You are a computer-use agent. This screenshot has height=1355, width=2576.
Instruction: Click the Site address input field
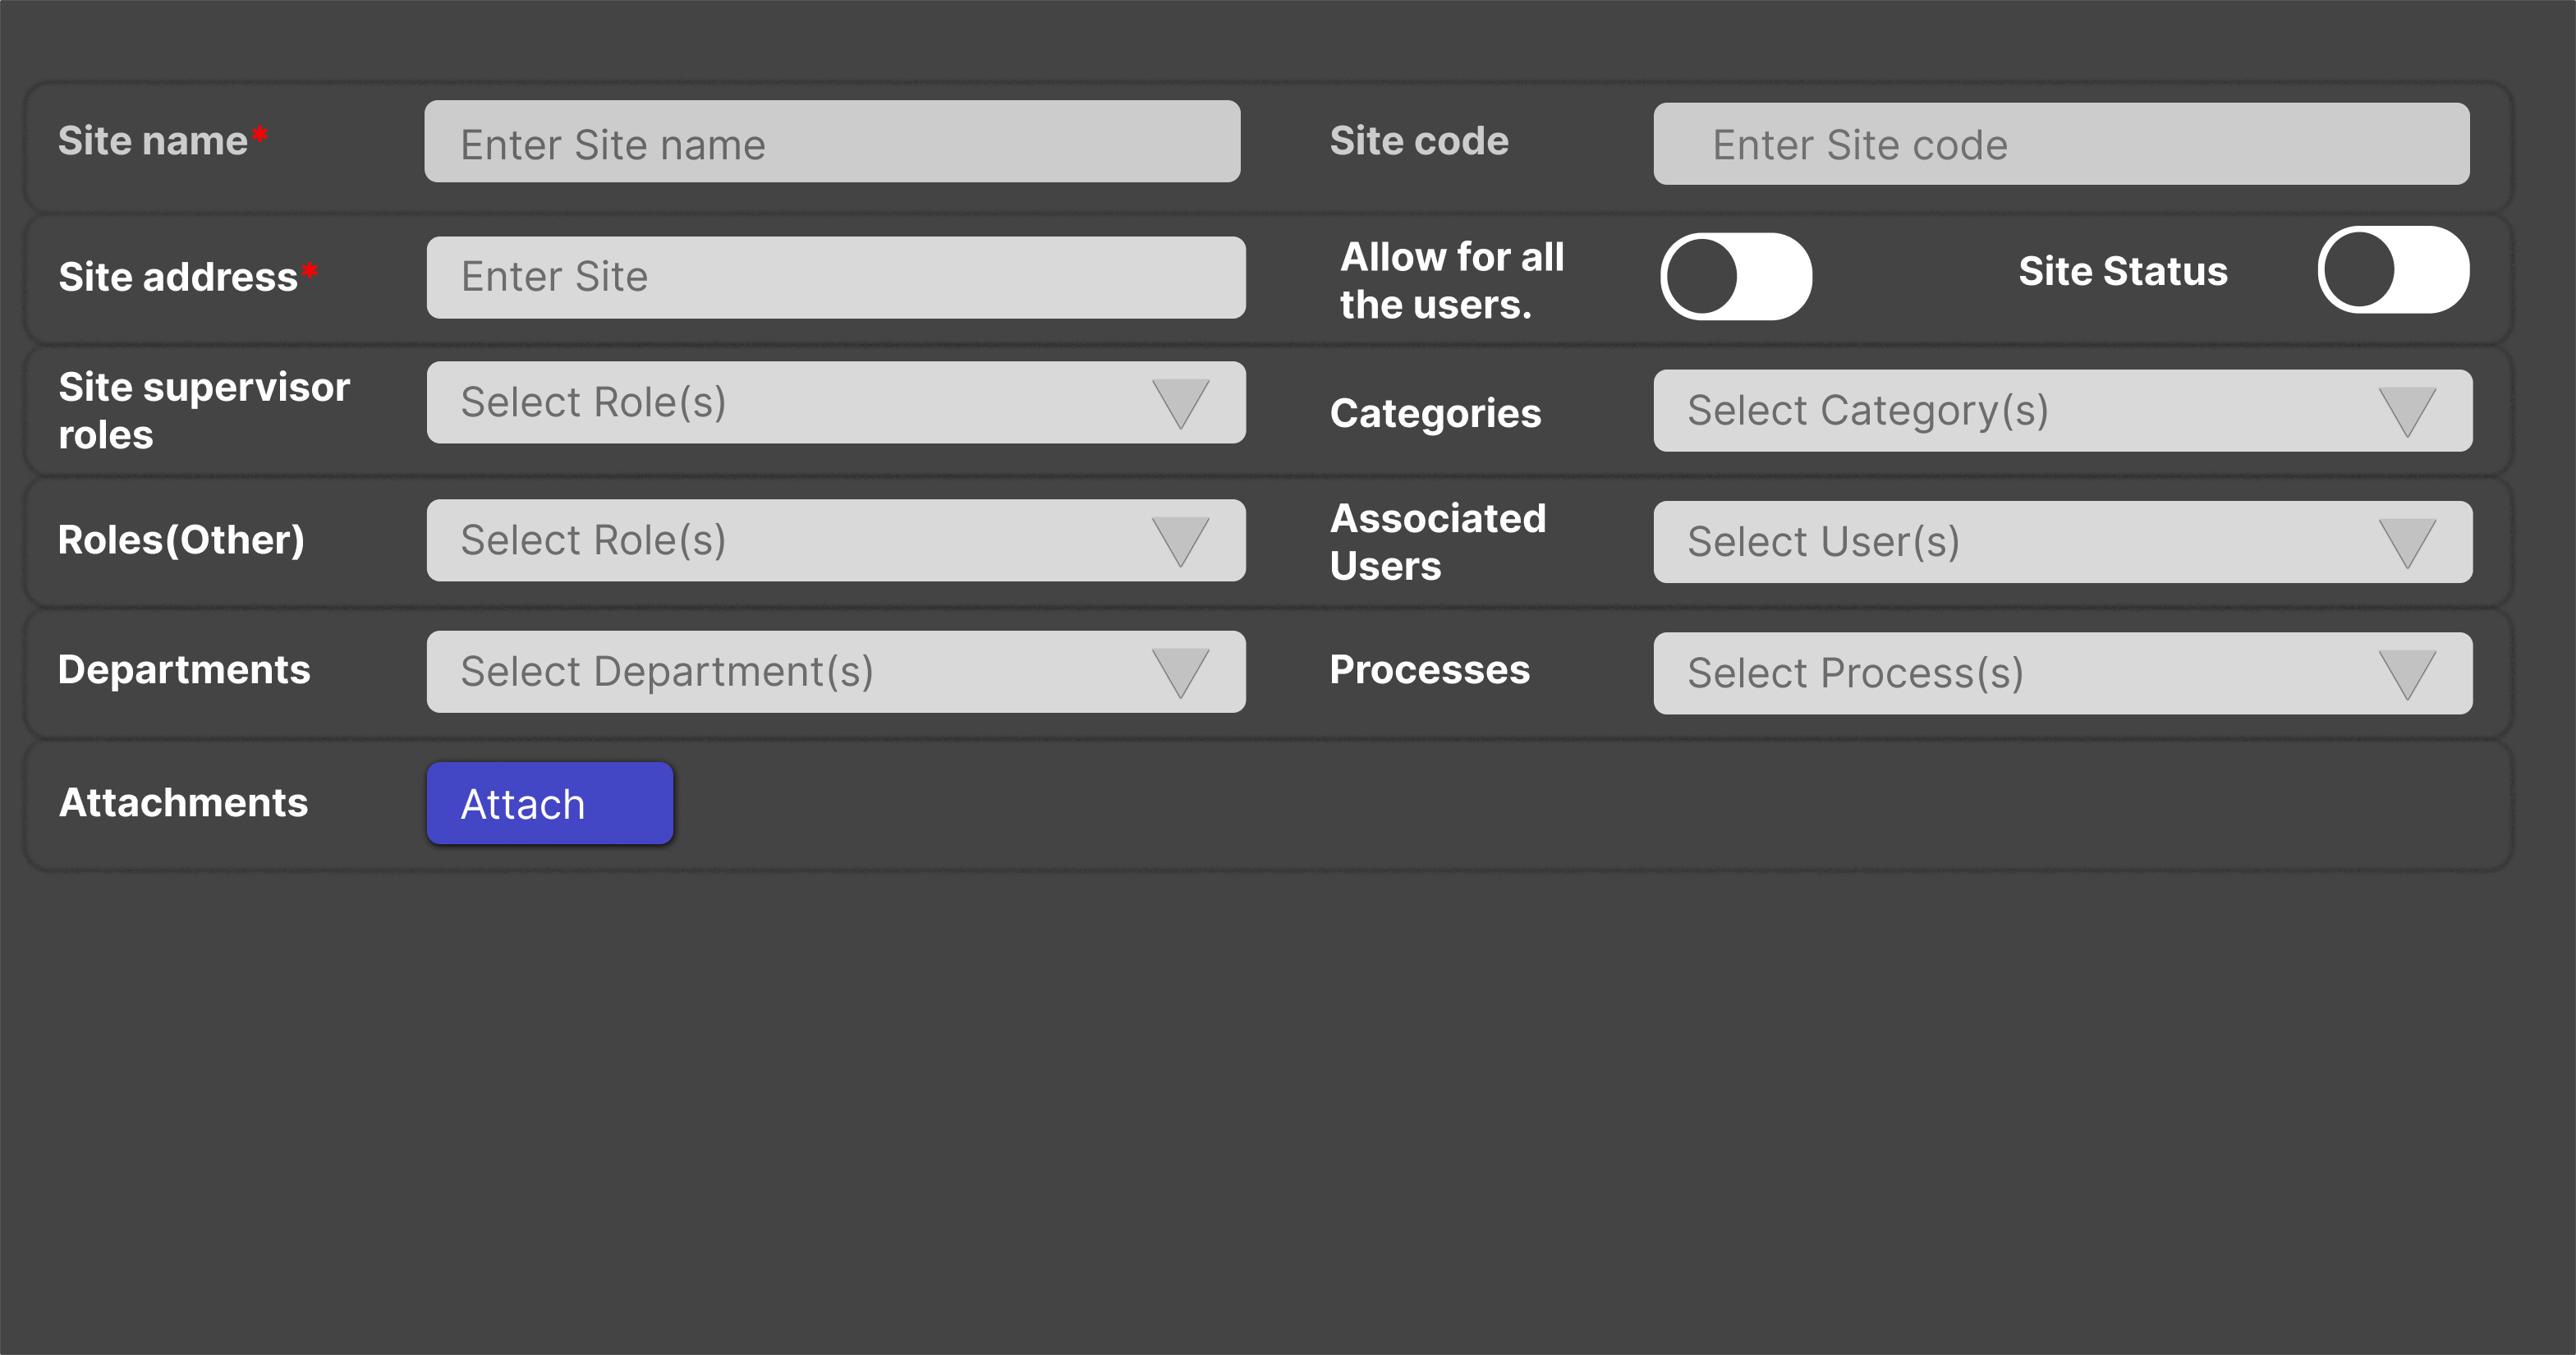point(836,278)
